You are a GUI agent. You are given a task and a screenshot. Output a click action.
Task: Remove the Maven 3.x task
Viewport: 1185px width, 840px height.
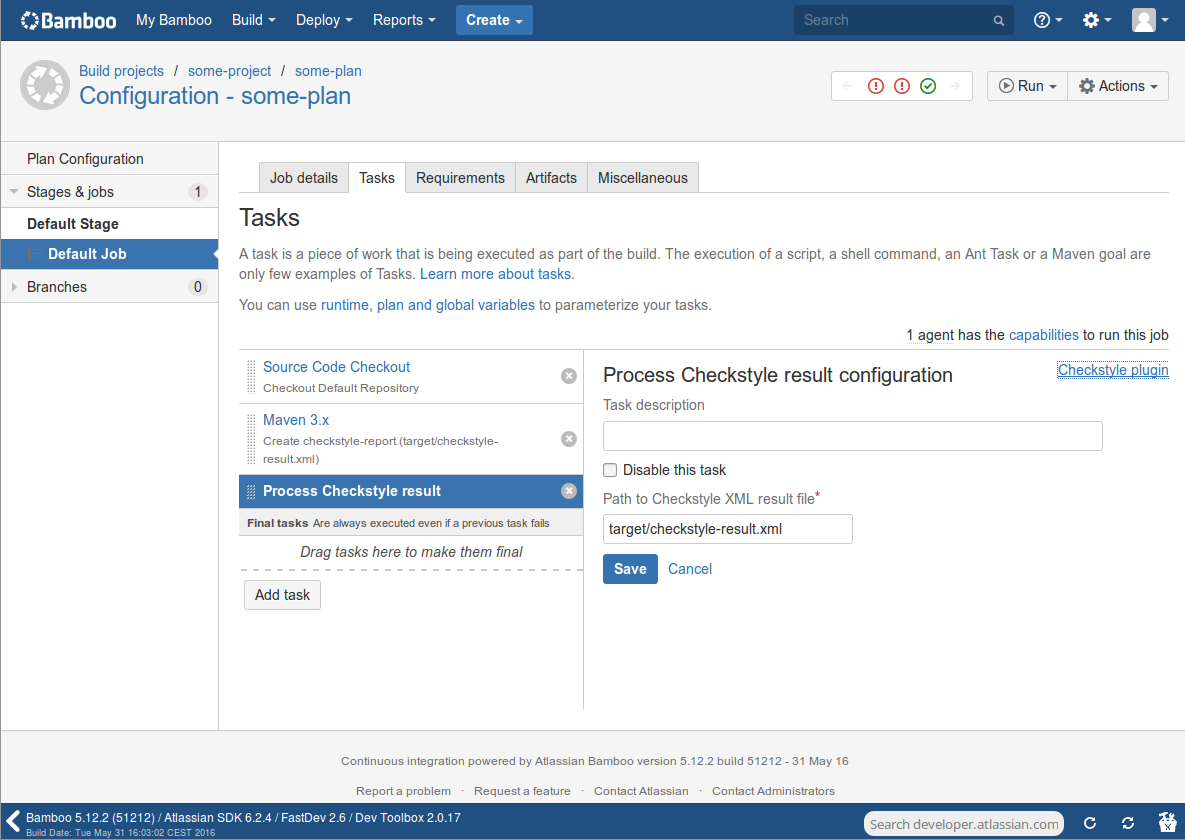pos(569,439)
